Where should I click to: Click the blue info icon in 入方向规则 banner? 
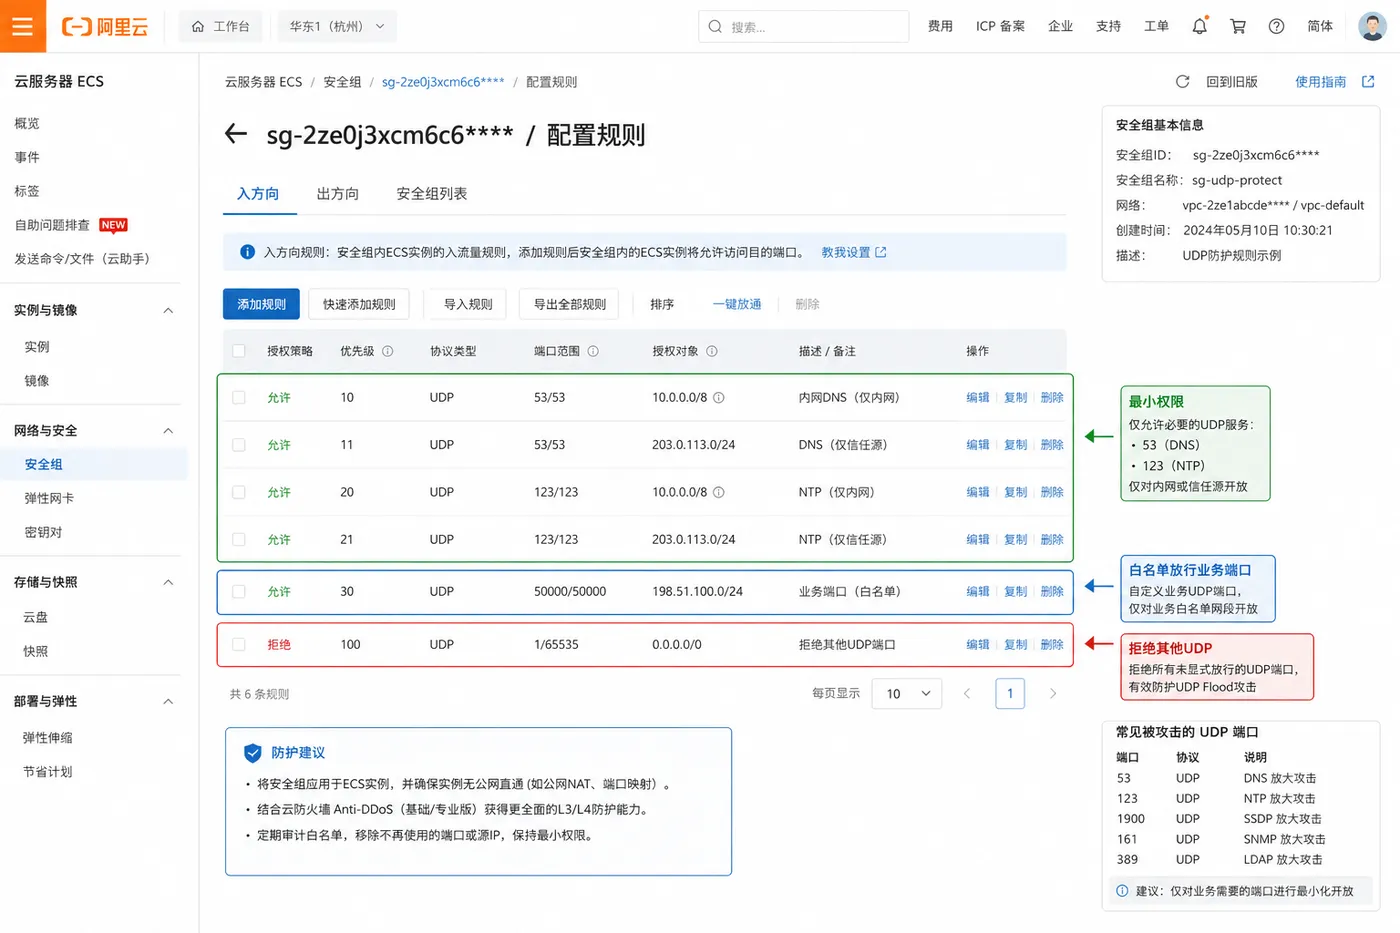tap(247, 252)
